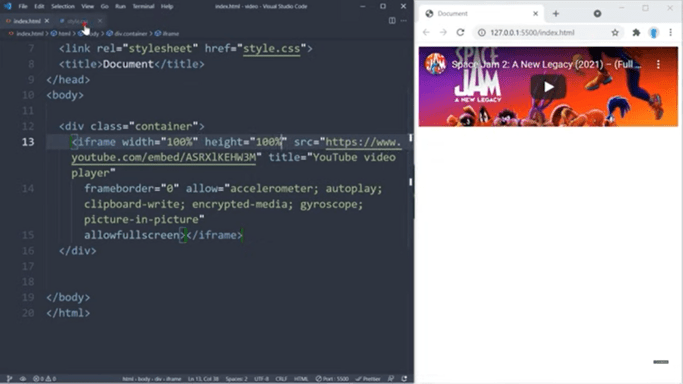Open a new Chrome tab
Image resolution: width=683 pixels, height=384 pixels.
click(556, 13)
